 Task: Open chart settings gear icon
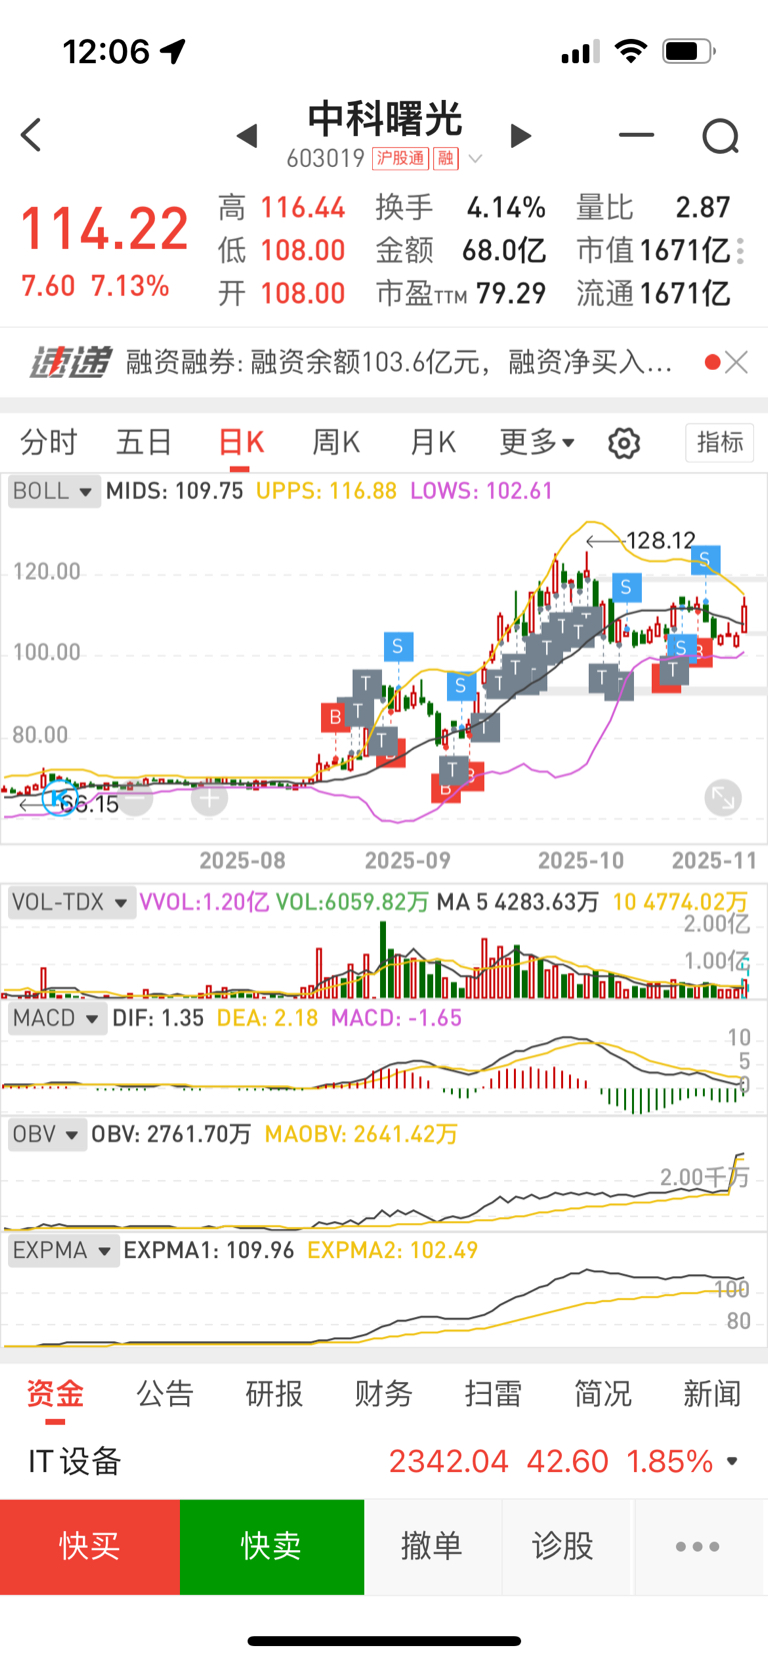(624, 443)
